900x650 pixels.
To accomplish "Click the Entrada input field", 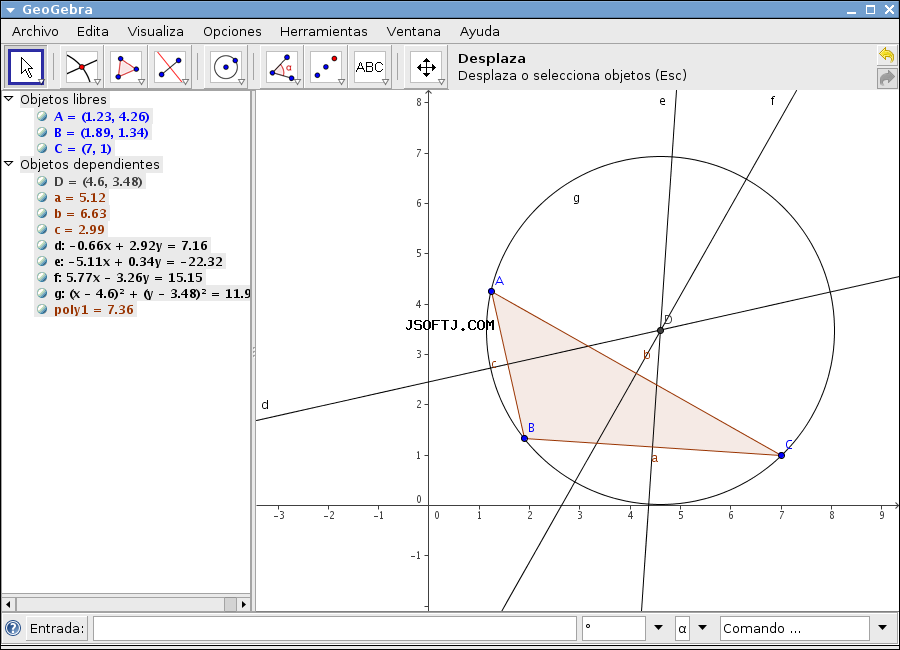I will pos(335,628).
